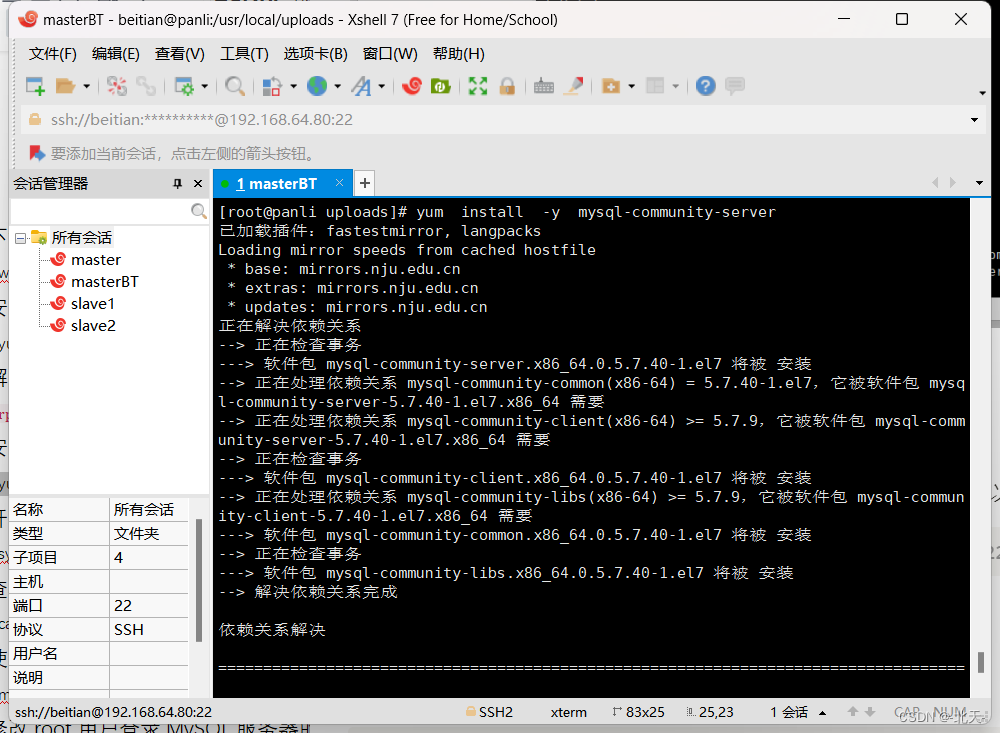Toggle full screen with green arrows icon
1000x733 pixels.
pyautogui.click(x=478, y=85)
